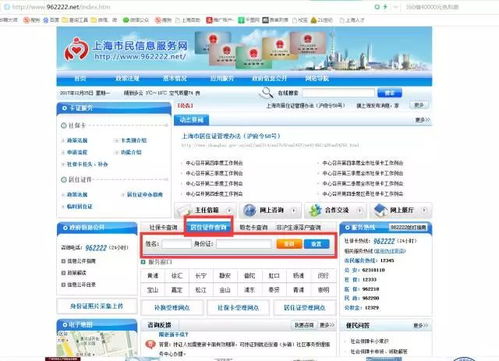Open the 962222拨打指南 link
The width and height of the screenshot is (499, 361).
click(x=408, y=227)
